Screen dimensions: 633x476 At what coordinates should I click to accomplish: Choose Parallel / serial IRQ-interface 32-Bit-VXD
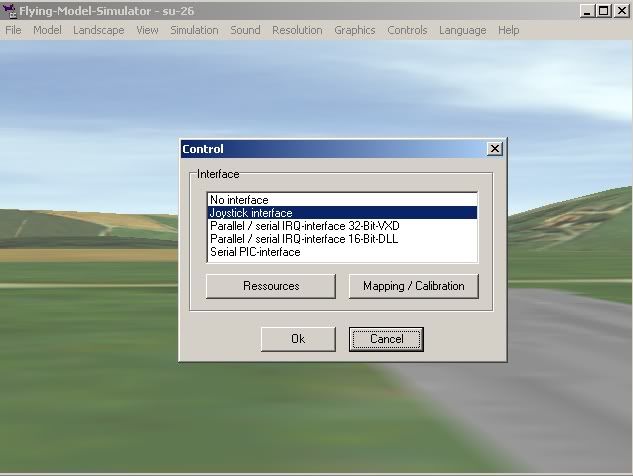342,226
